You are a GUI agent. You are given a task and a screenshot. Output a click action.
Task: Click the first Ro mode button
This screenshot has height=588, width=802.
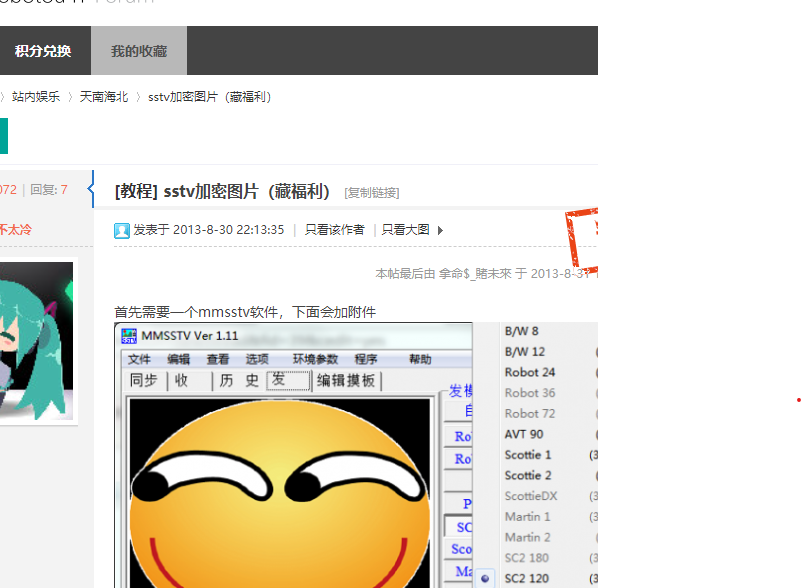click(459, 436)
